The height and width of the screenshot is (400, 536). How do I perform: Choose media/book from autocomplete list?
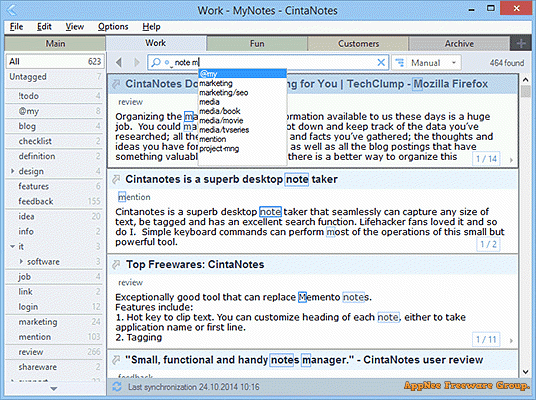point(242,111)
